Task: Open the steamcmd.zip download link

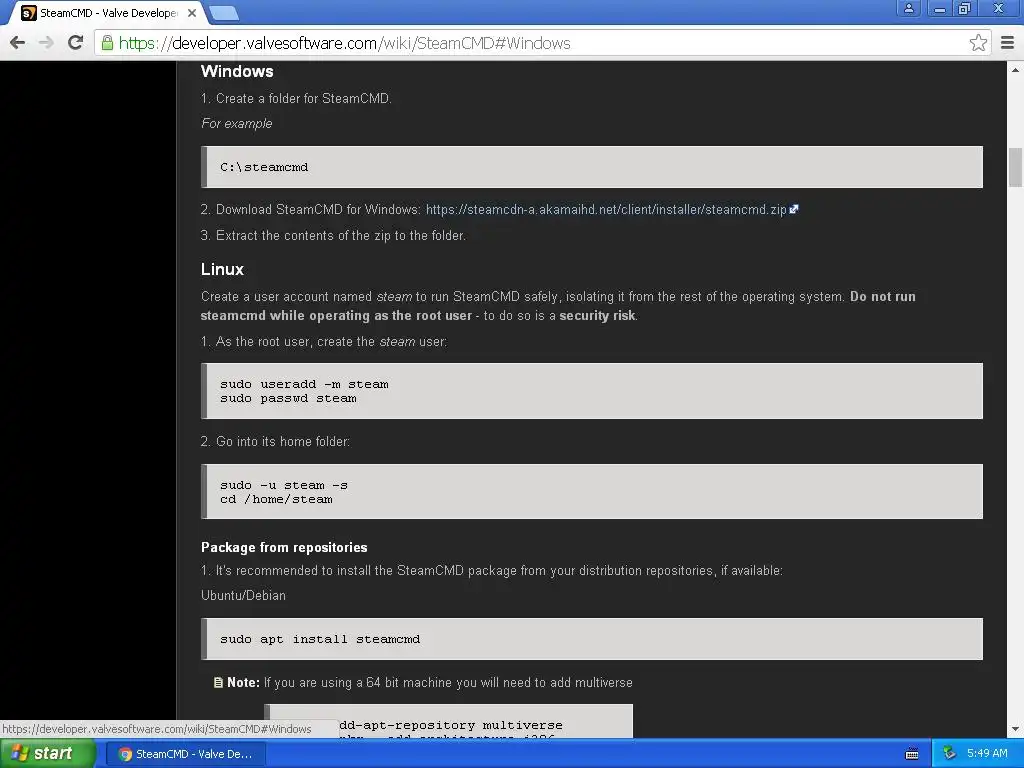Action: tap(605, 210)
